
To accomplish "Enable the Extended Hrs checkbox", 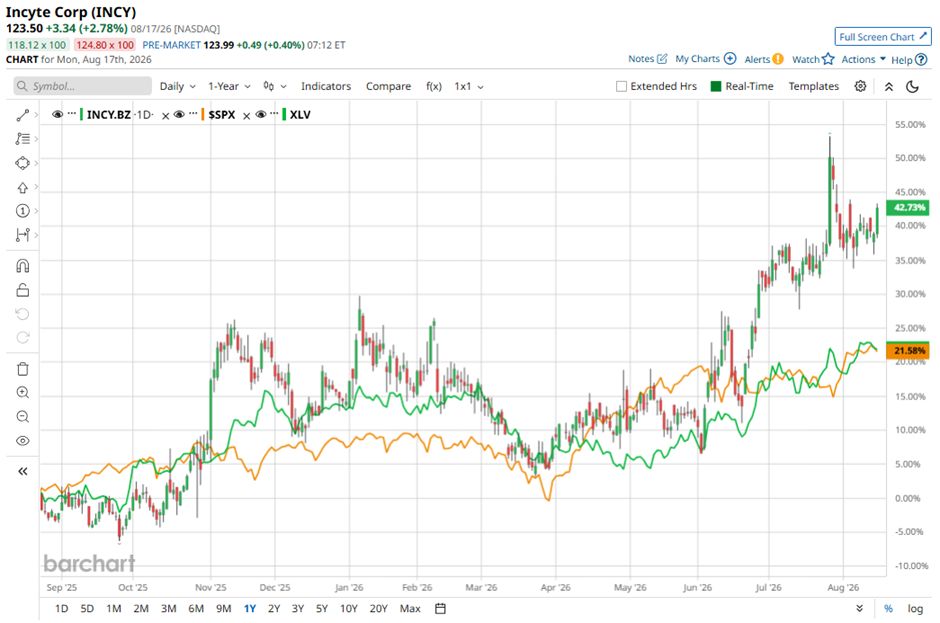I will tap(622, 86).
